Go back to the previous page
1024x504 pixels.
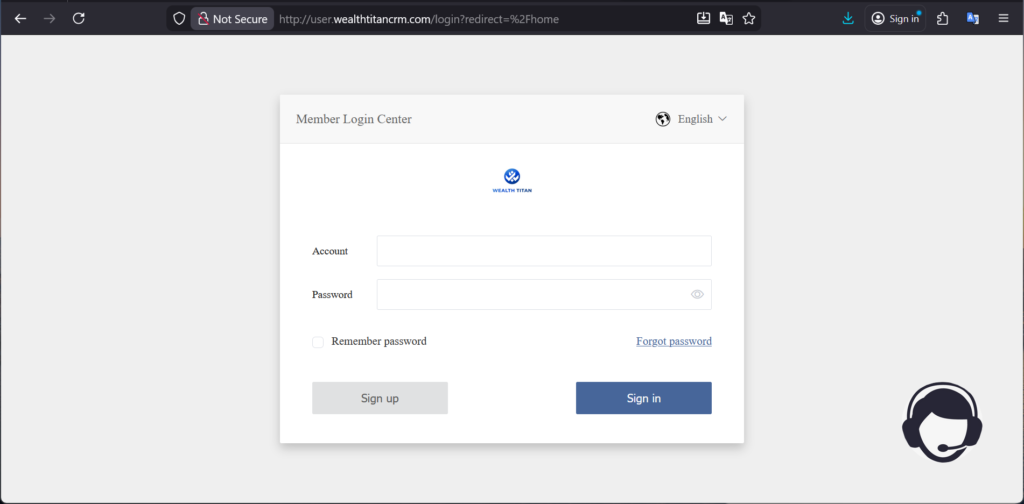[20, 18]
